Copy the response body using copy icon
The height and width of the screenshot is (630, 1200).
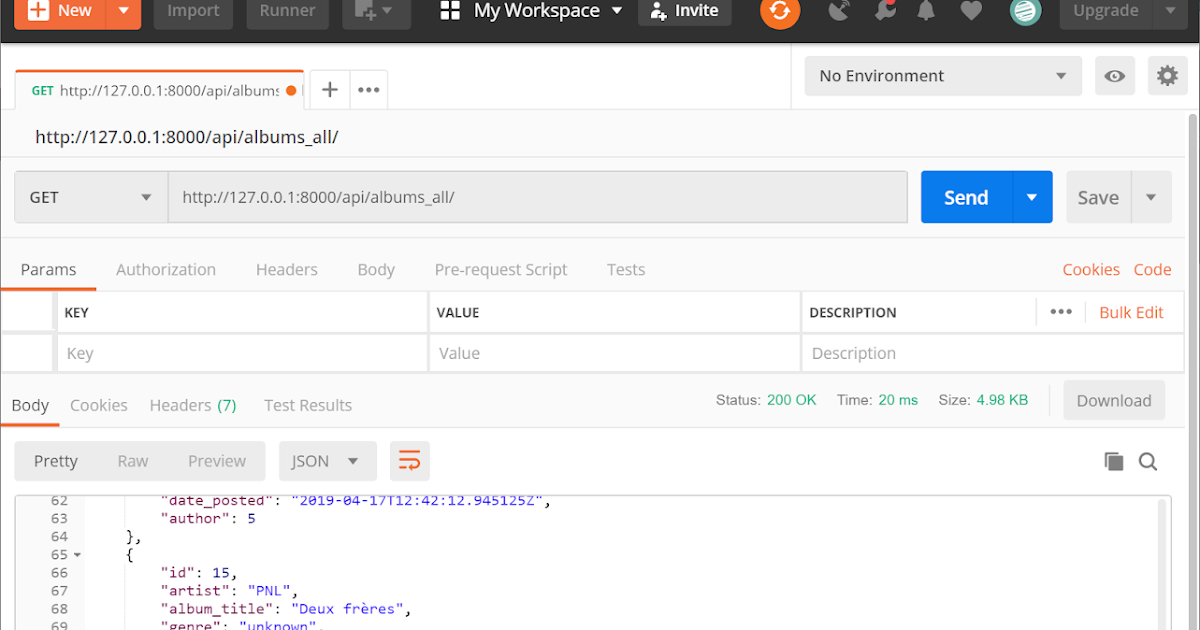click(1114, 461)
